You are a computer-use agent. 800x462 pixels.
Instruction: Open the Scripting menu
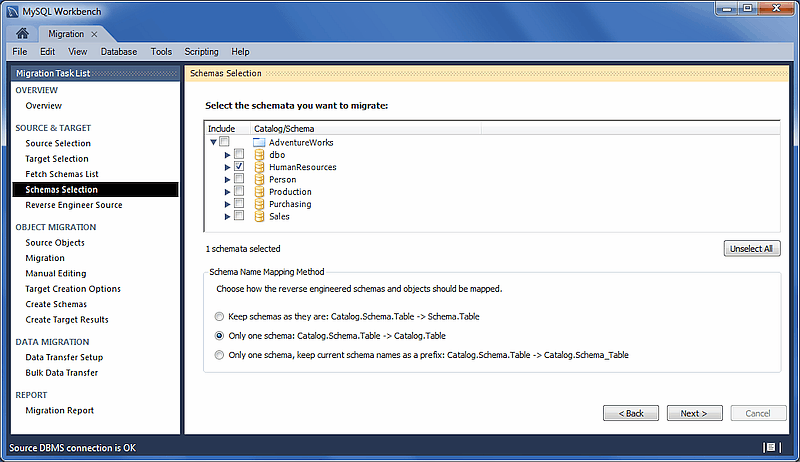(202, 52)
